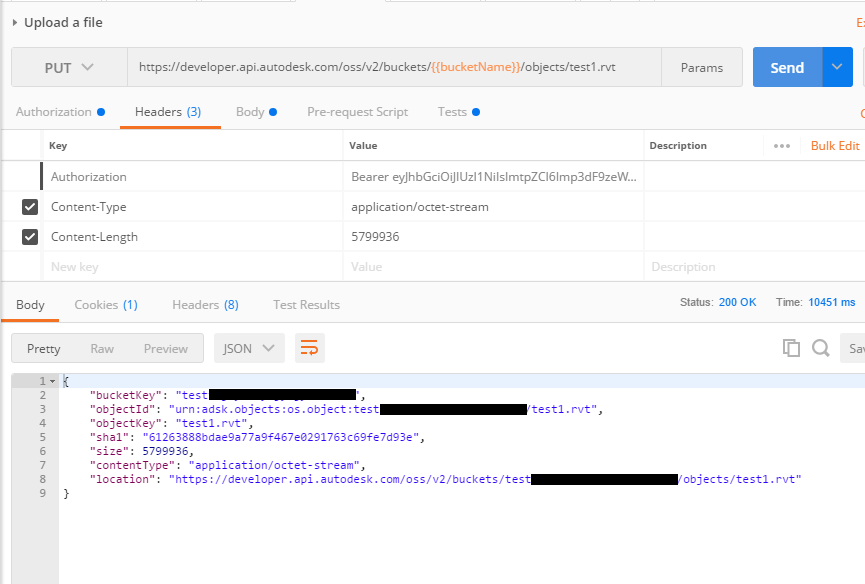865x584 pixels.
Task: Switch to the Tests tab
Action: pos(458,112)
